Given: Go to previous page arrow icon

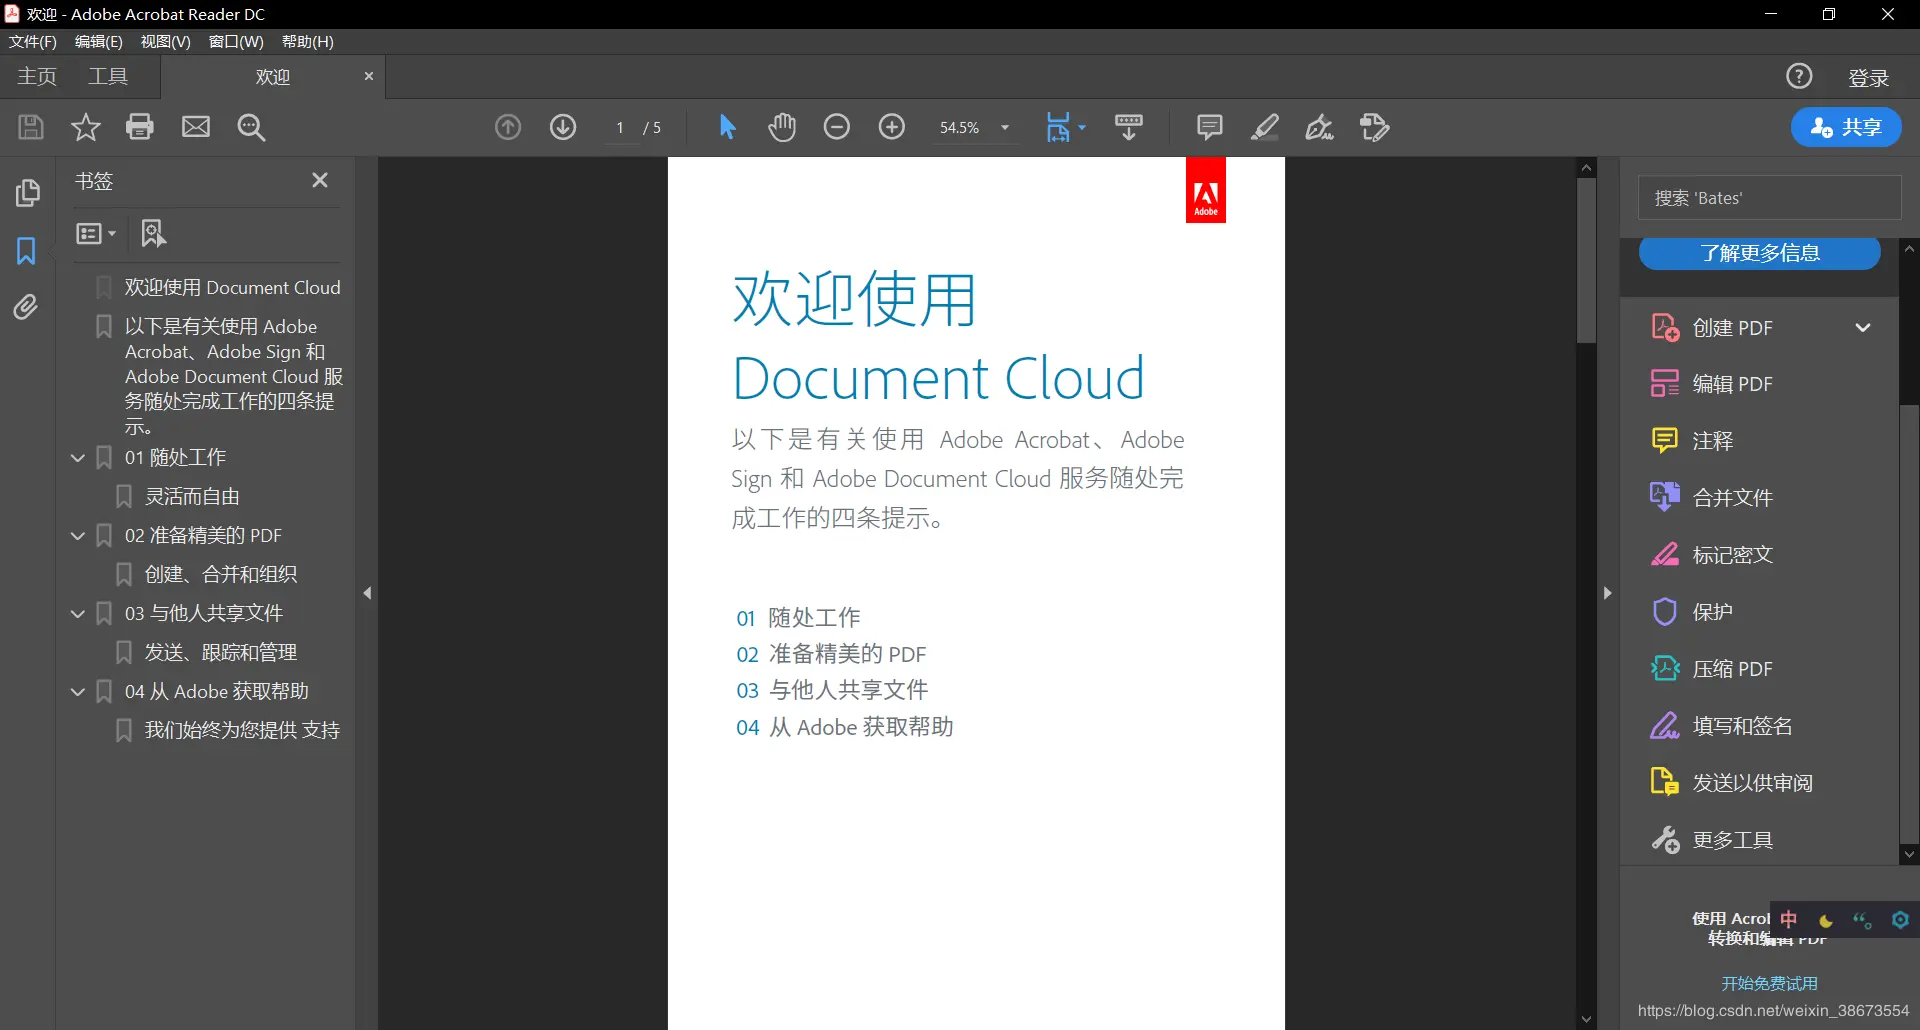Looking at the screenshot, I should 508,127.
